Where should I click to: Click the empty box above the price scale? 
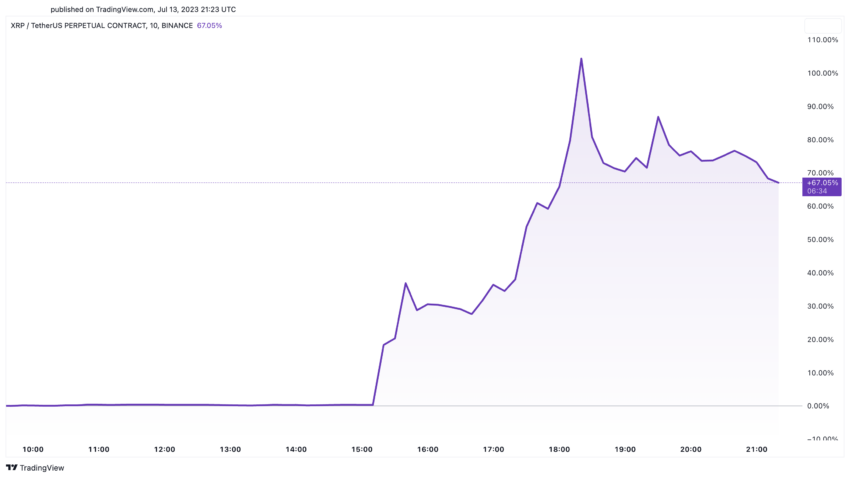pos(822,25)
